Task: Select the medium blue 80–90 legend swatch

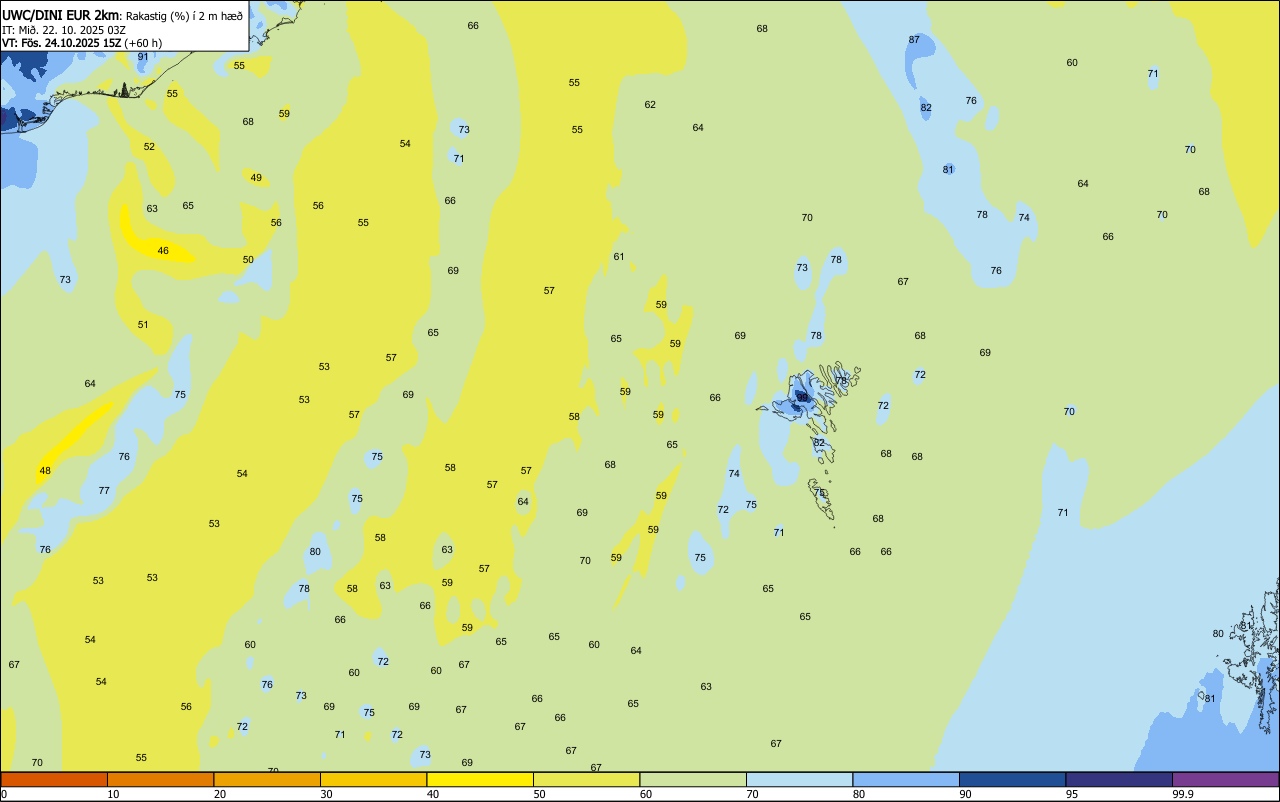Action: click(906, 779)
